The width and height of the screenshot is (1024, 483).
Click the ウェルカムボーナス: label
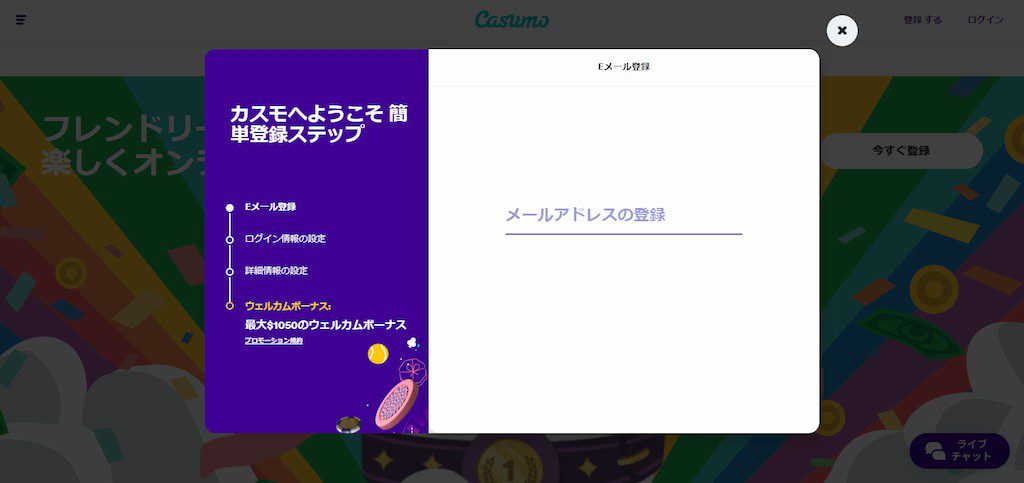coord(288,305)
